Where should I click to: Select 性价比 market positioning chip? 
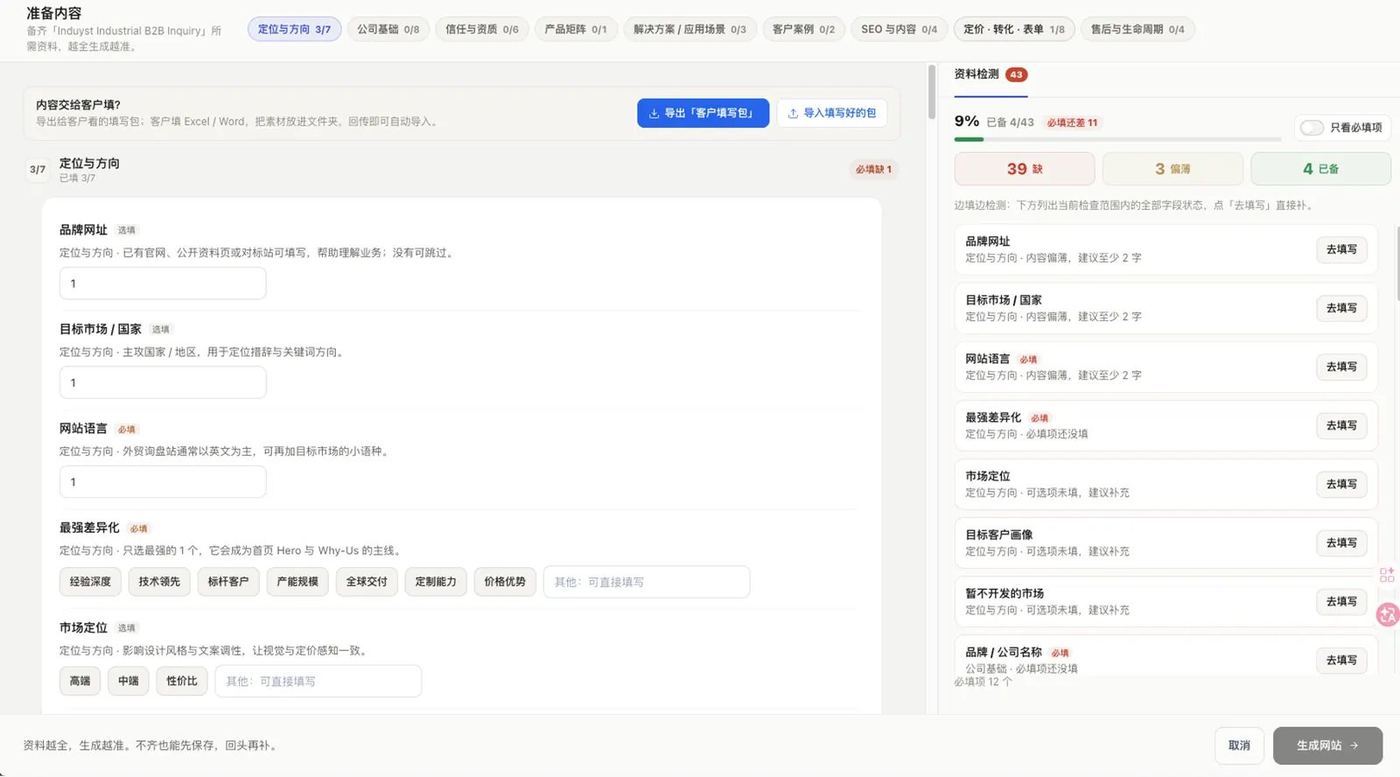pos(182,681)
